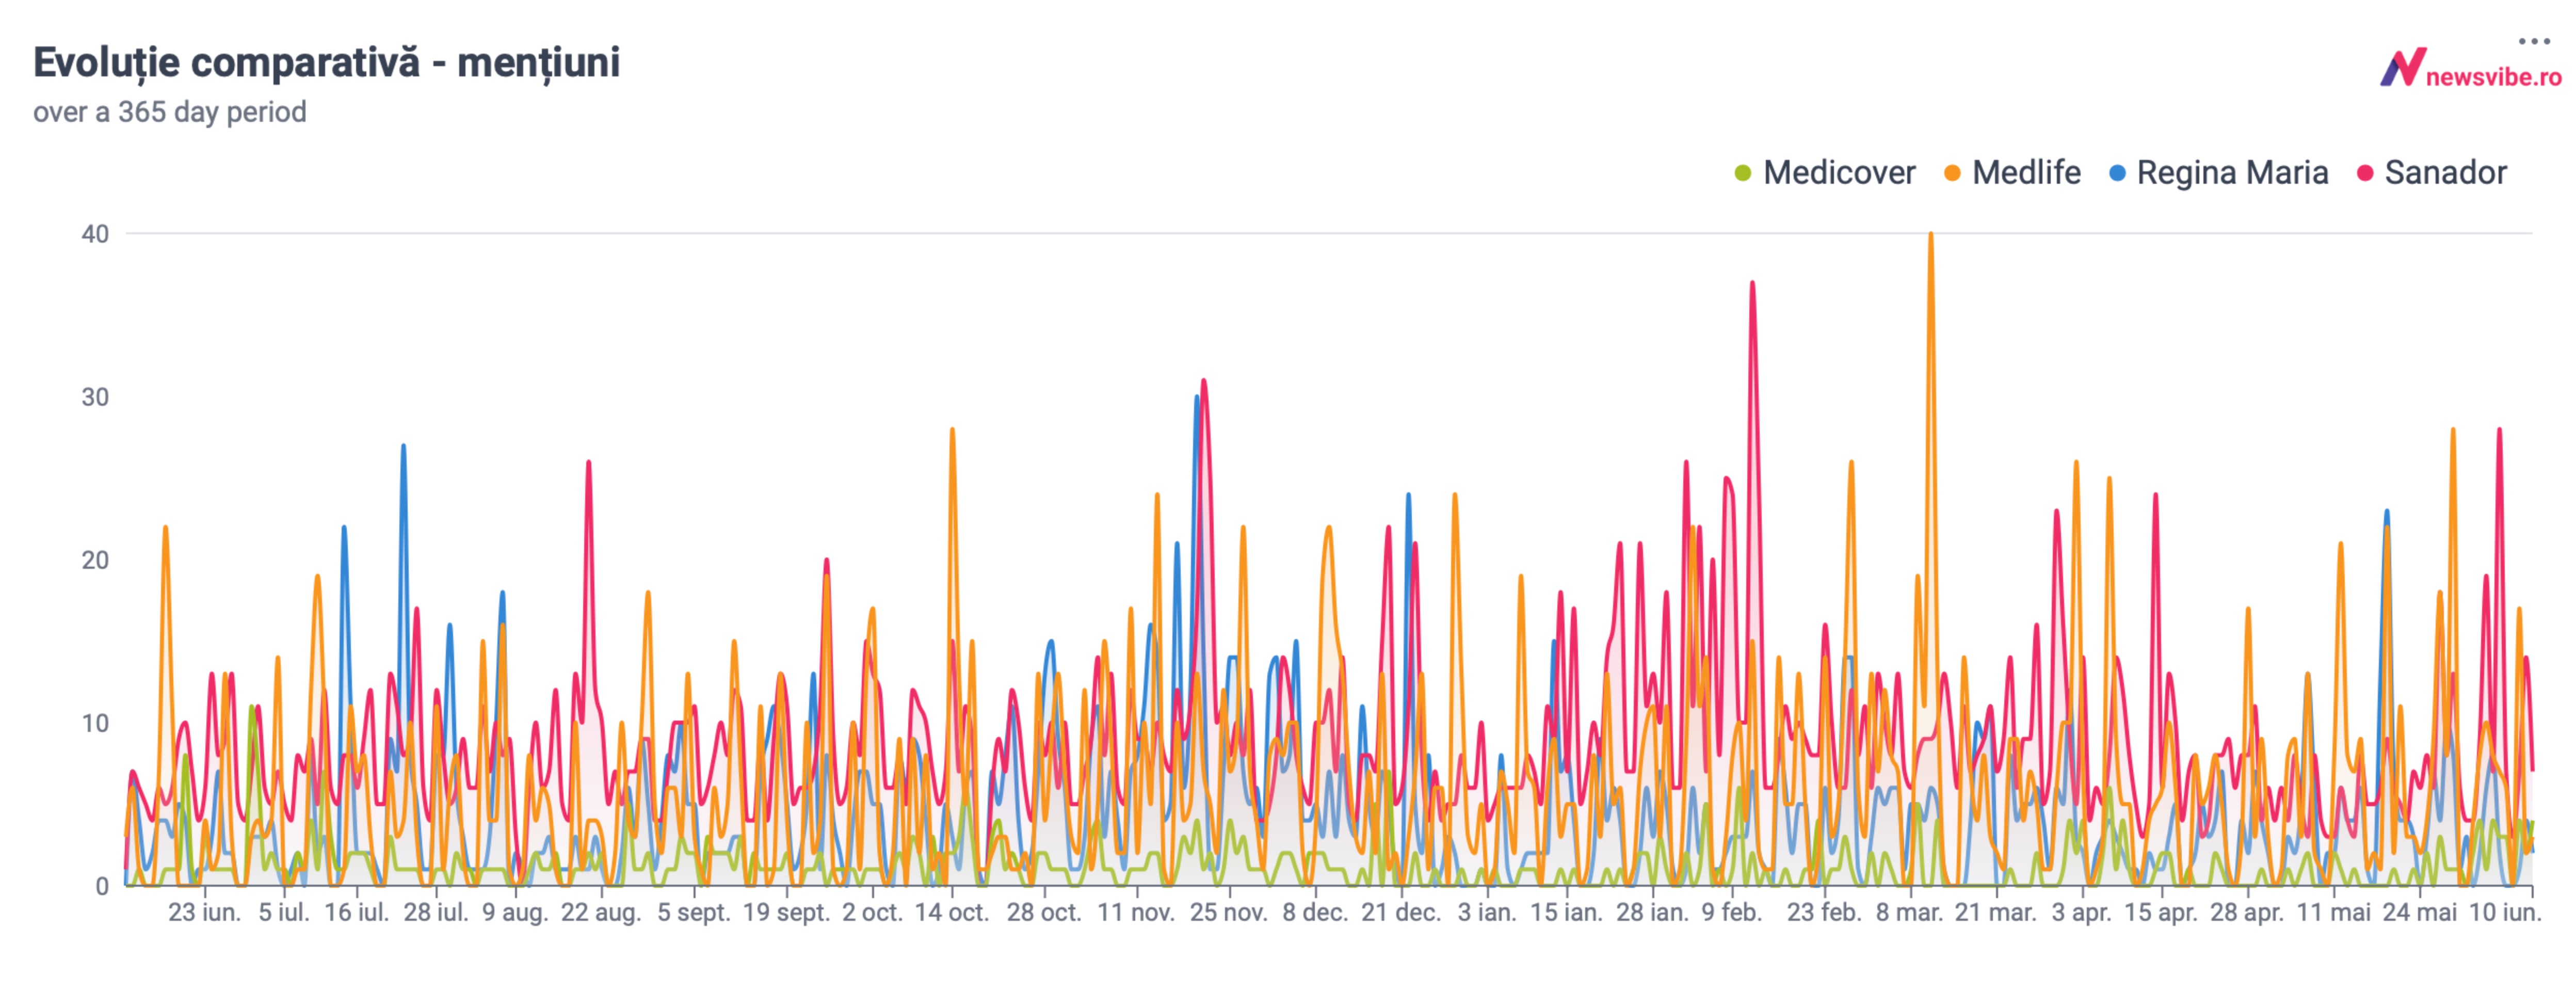This screenshot has height=991, width=2576.
Task: Click the '21 dec.' x-axis date label
Action: (1401, 913)
